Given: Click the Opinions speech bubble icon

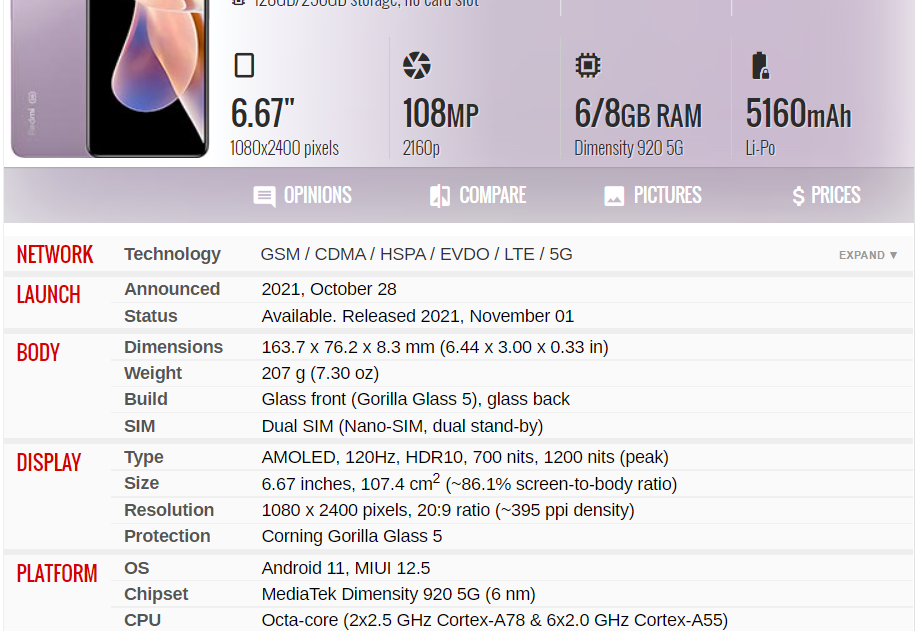Looking at the screenshot, I should tap(264, 196).
